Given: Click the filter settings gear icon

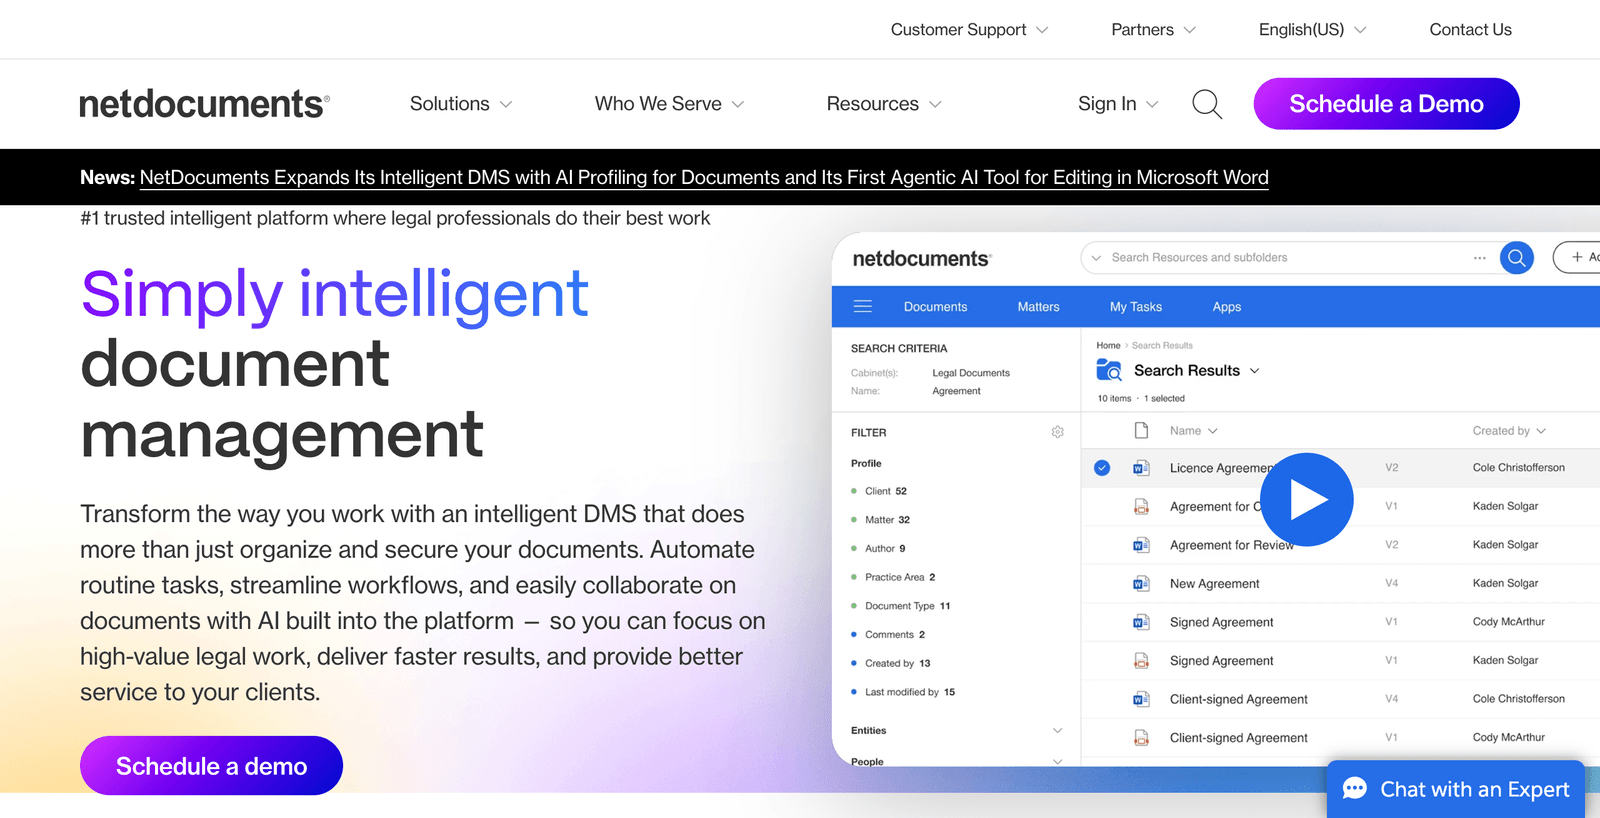Looking at the screenshot, I should [1057, 432].
